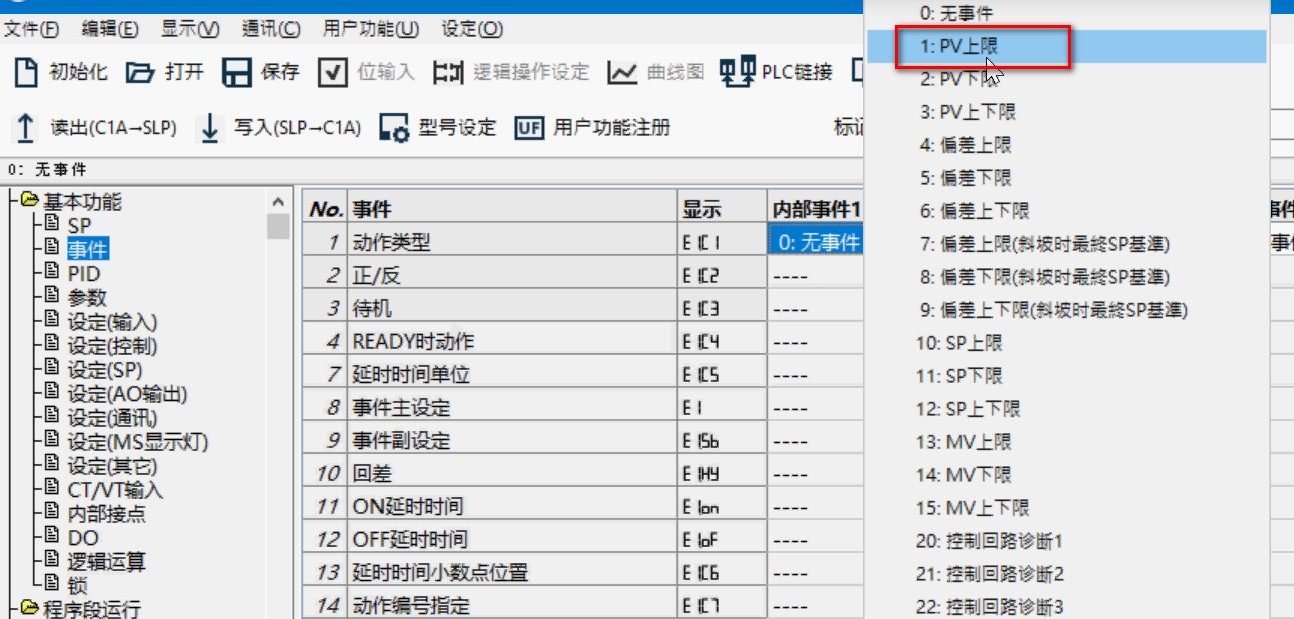The width and height of the screenshot is (1294, 619).
Task: Click the tree panel scroll up arrow
Action: [279, 201]
